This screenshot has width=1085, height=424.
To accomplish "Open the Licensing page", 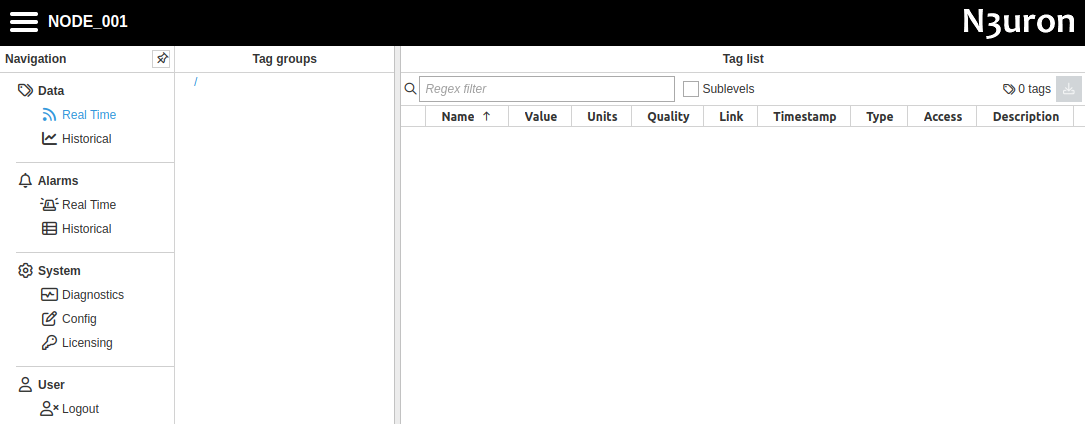I will tap(87, 343).
